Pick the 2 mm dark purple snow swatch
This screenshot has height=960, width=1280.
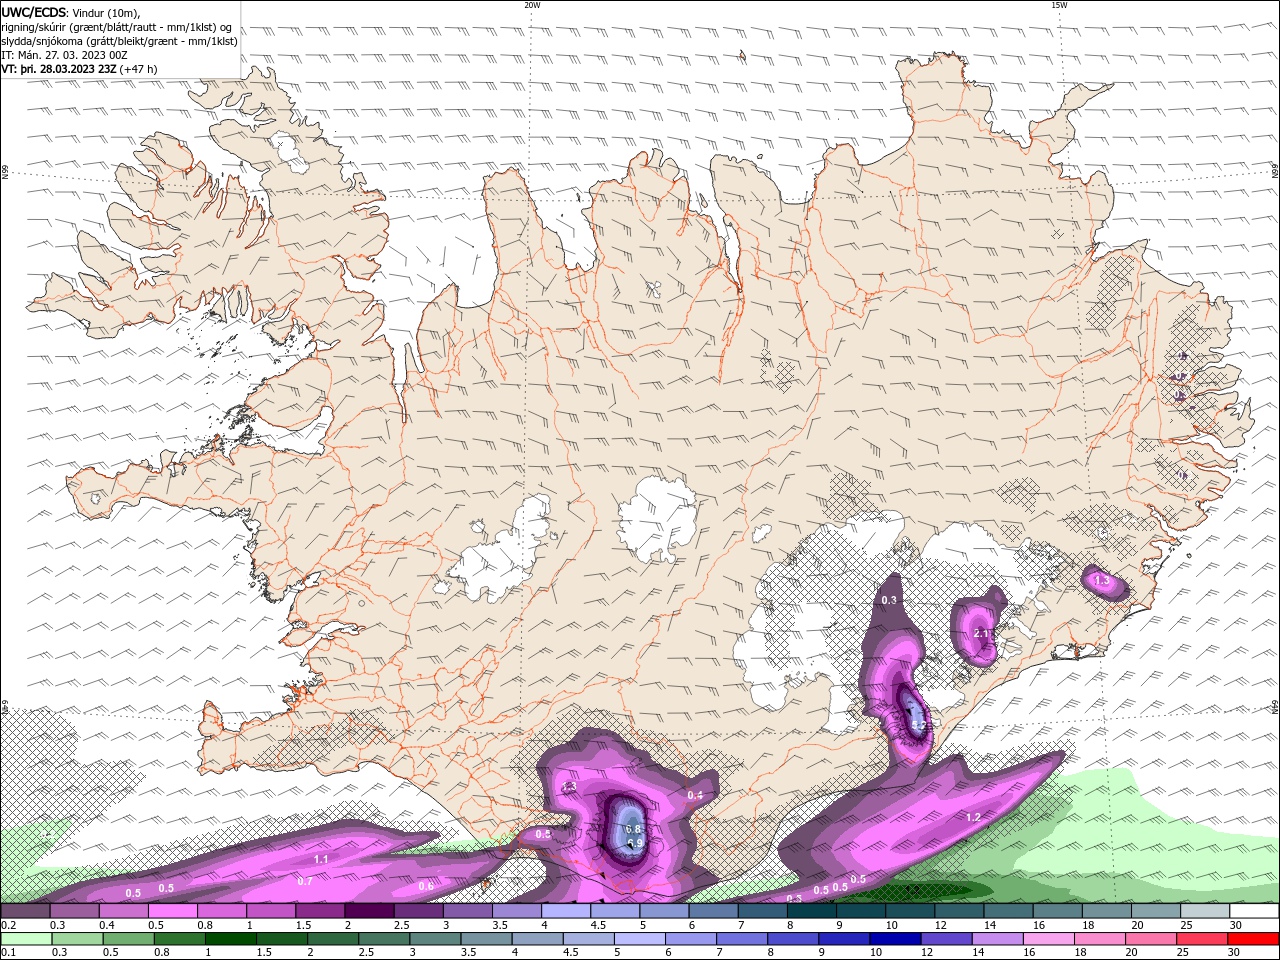[x=369, y=911]
